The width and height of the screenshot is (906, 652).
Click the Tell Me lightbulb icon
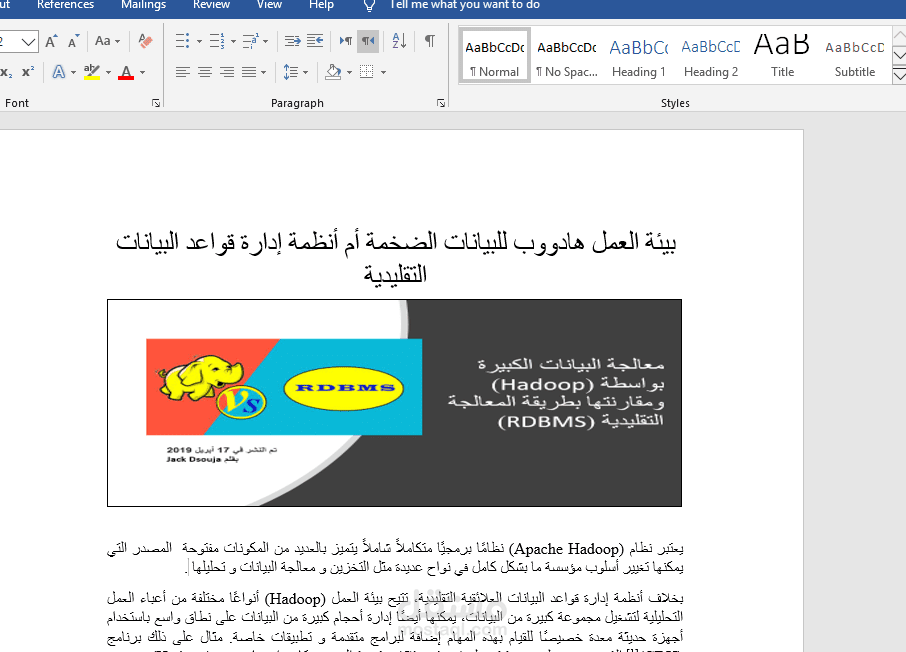[x=369, y=6]
